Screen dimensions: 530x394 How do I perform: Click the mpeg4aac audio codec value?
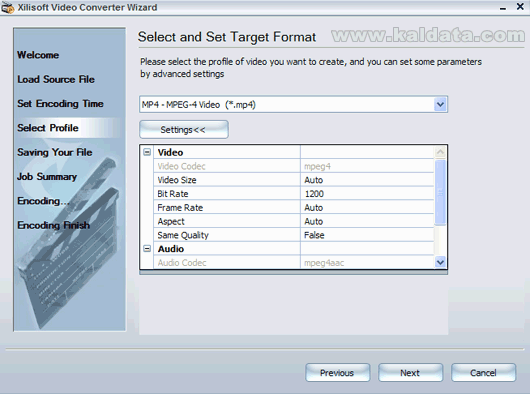point(324,263)
